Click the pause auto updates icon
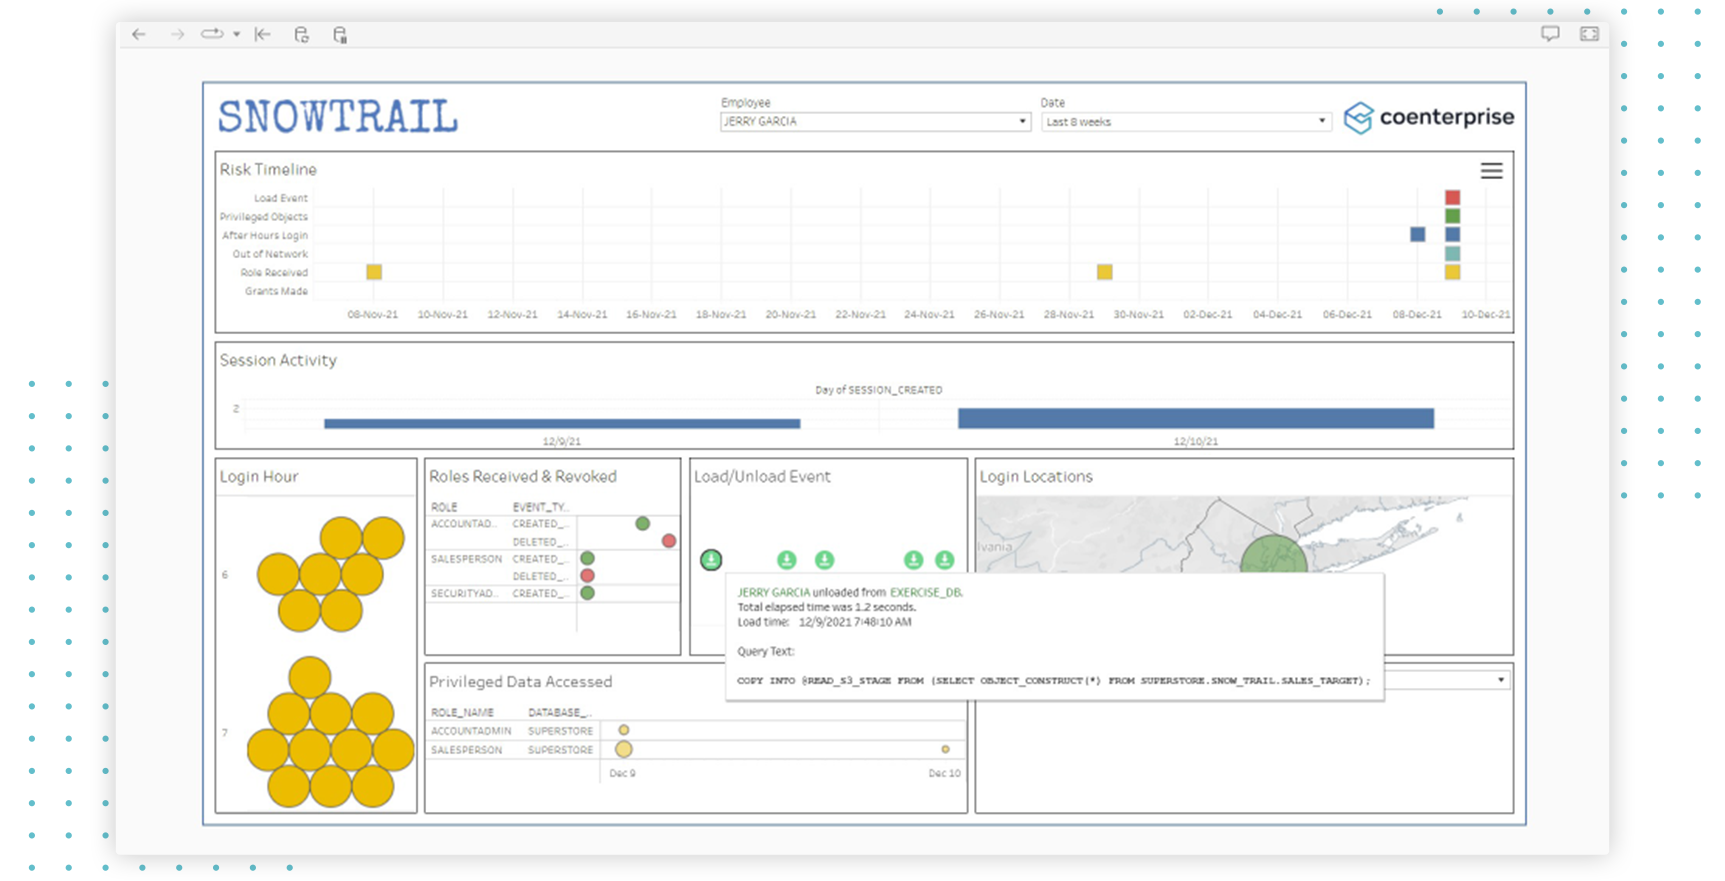Screen dimensions: 1725x881 pos(340,35)
